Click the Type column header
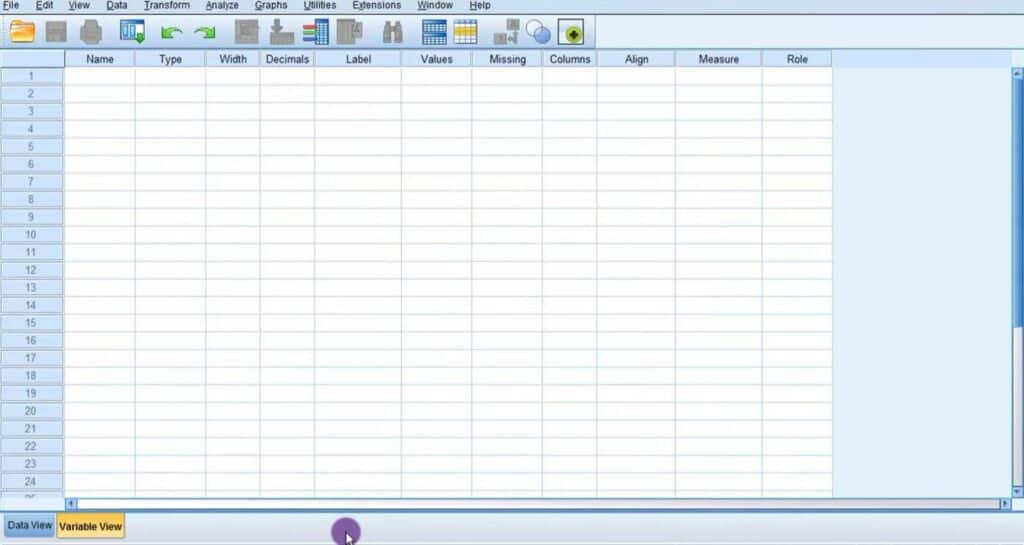The width and height of the screenshot is (1024, 545). pyautogui.click(x=170, y=59)
